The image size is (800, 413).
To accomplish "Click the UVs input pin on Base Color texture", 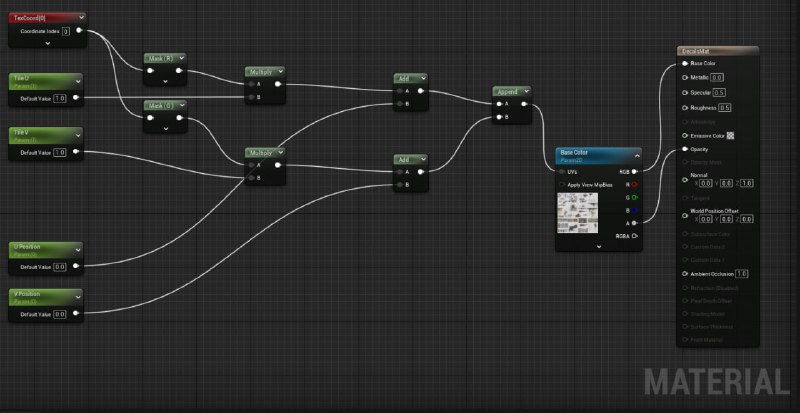I will pos(562,172).
